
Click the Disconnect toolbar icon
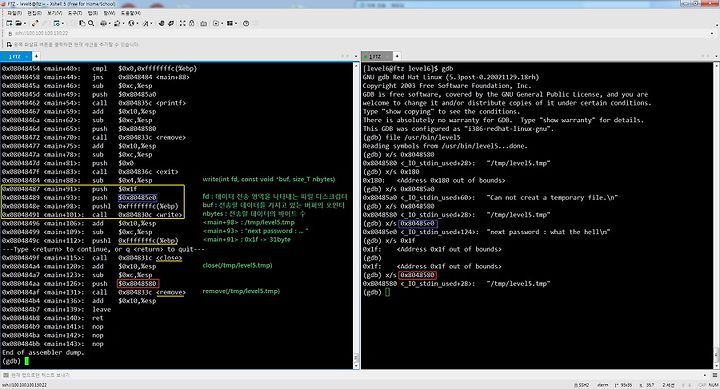35,23
